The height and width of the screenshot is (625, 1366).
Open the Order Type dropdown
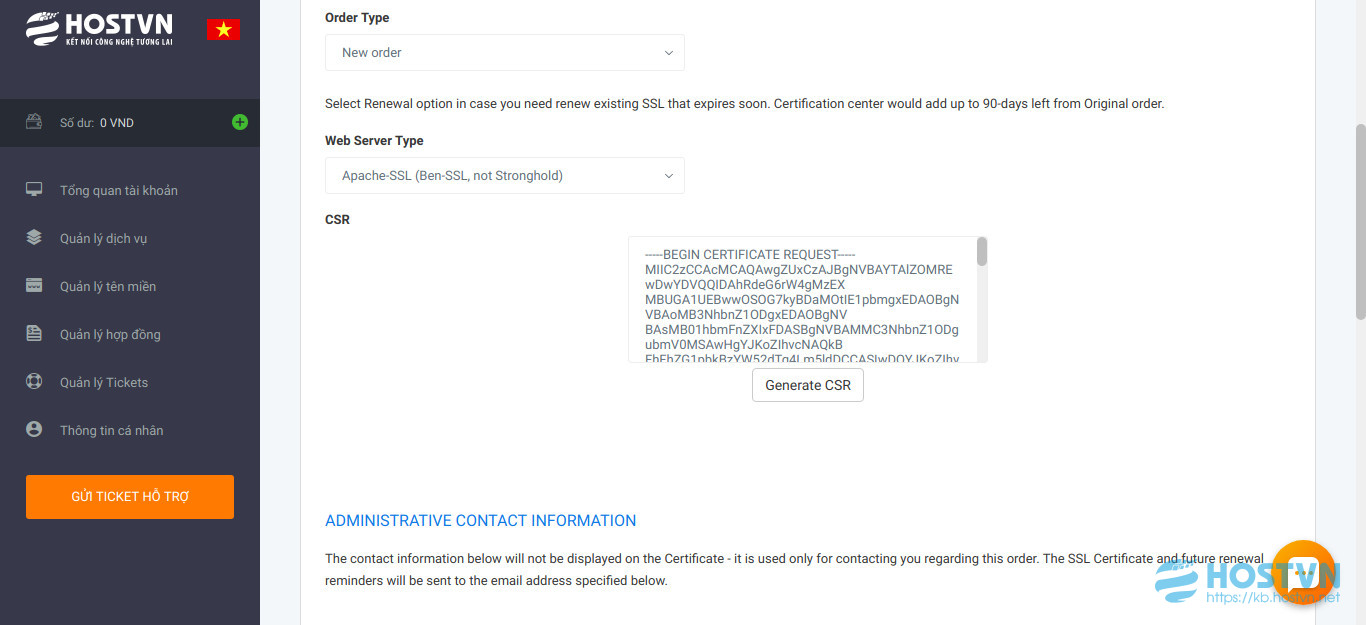[x=505, y=52]
